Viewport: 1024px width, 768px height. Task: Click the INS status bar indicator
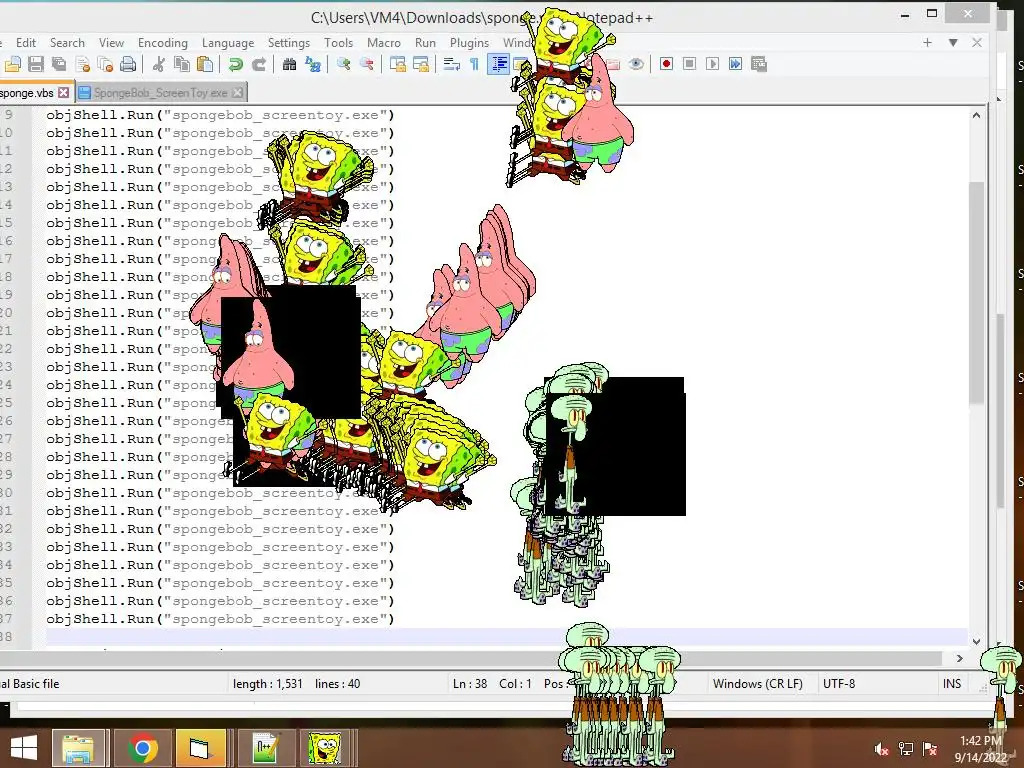click(x=952, y=684)
